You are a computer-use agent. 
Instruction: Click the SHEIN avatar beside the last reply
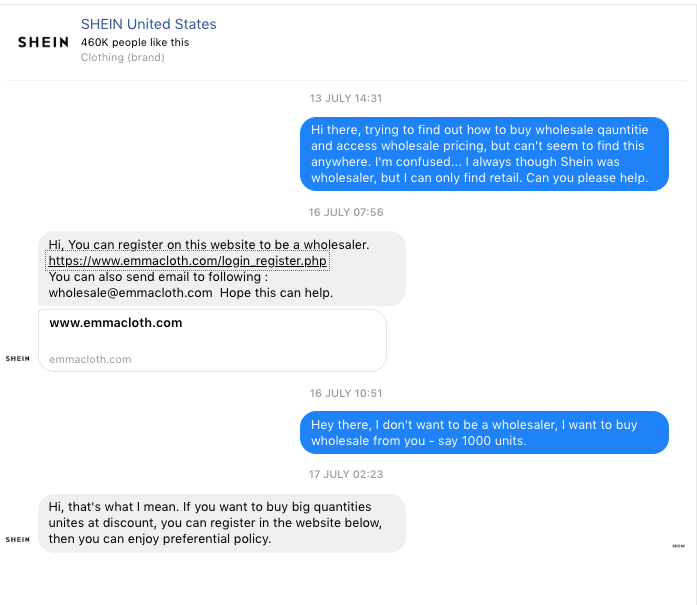[18, 539]
